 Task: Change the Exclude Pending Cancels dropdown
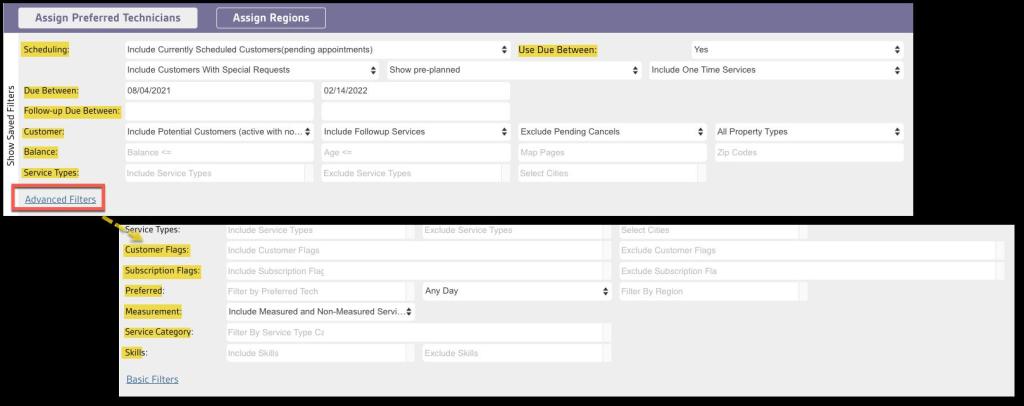(x=611, y=132)
